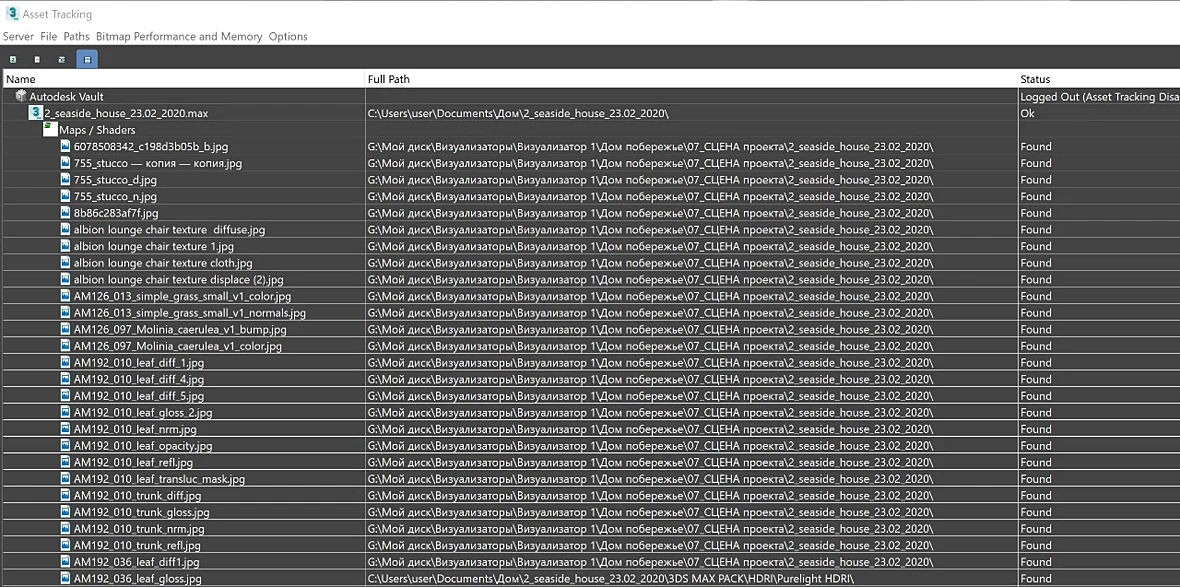Click bitmap icon of AM126_097_Molinia_caerulea_v1_bump.jpg
The width and height of the screenshot is (1180, 587).
66,328
